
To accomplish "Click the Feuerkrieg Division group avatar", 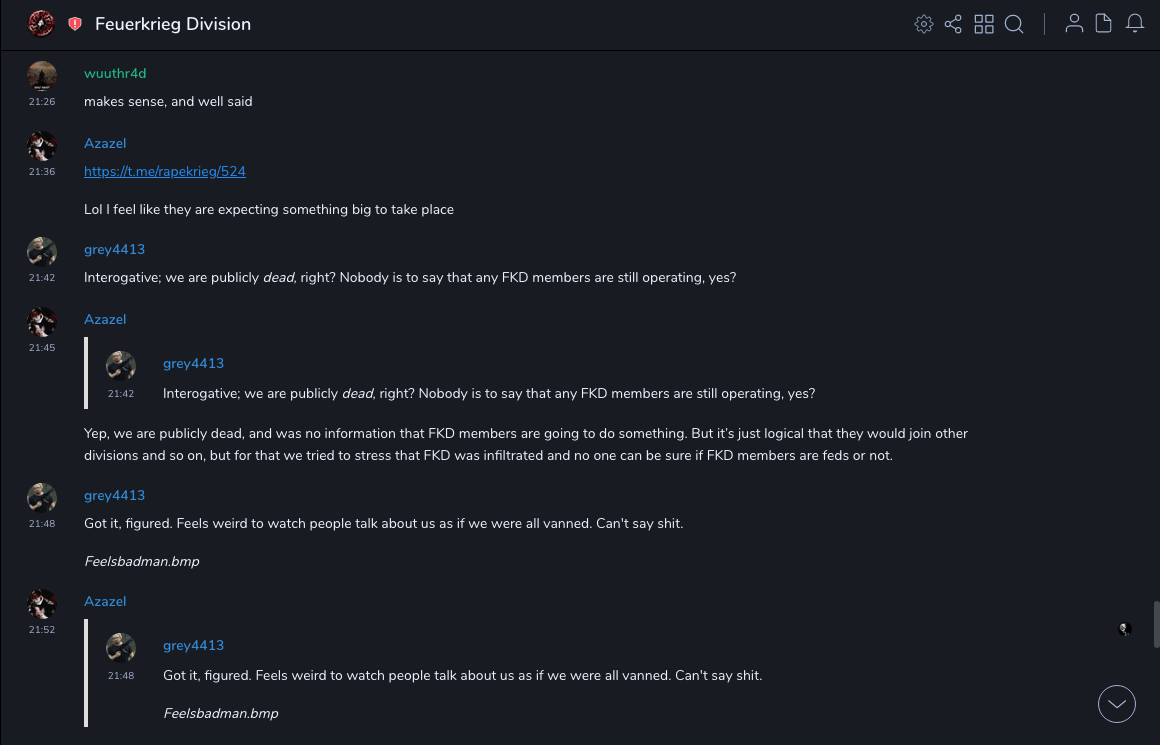I will (41, 23).
